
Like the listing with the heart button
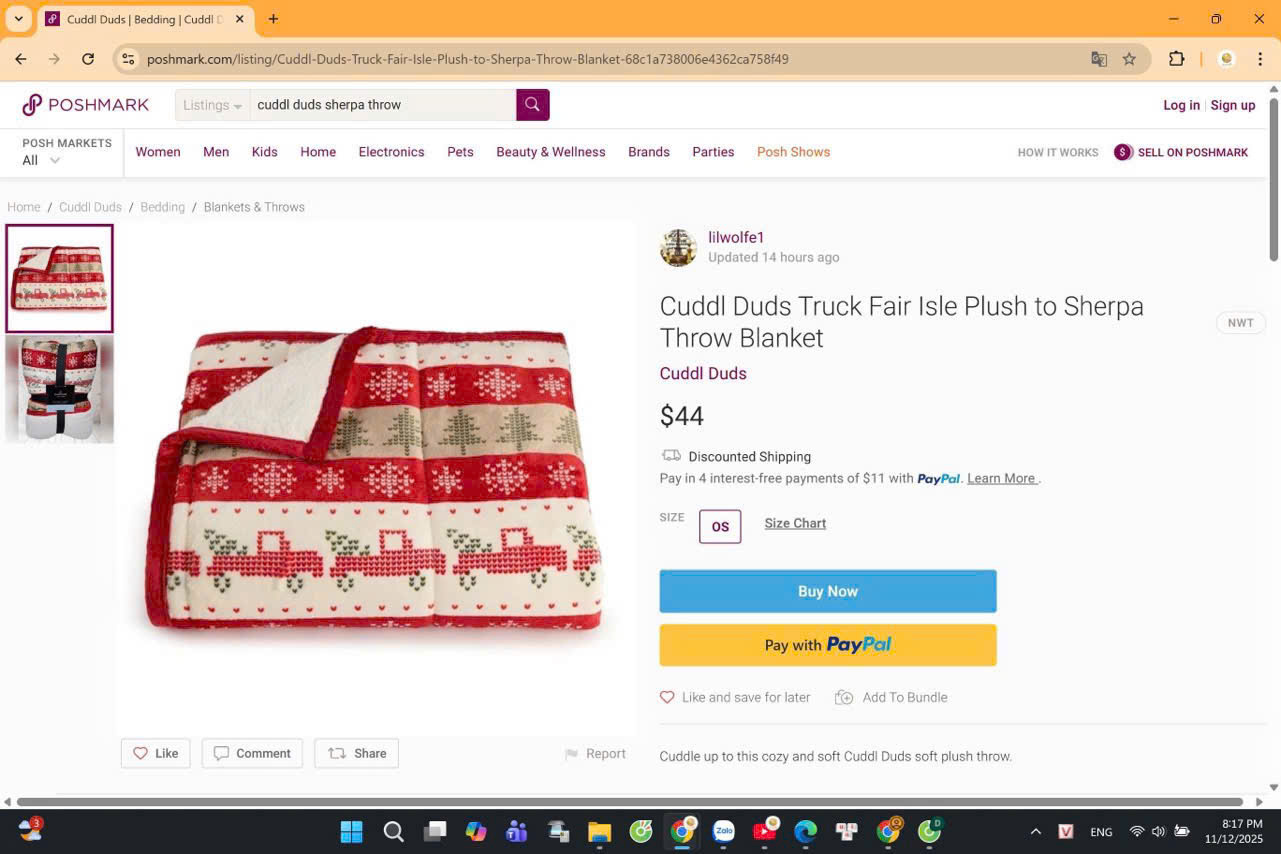point(155,753)
